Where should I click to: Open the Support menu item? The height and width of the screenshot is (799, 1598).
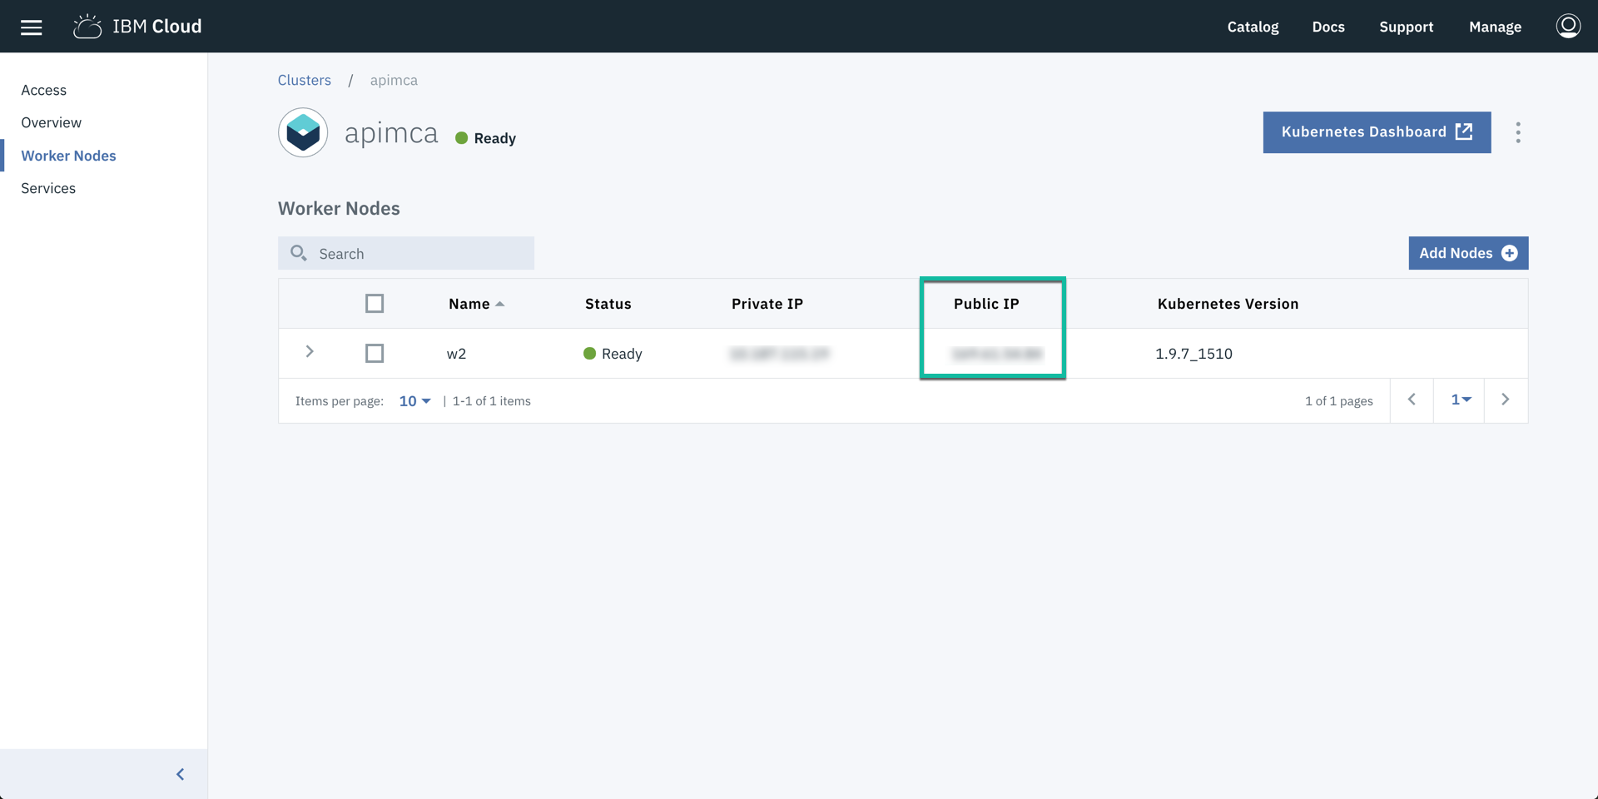[x=1406, y=27]
